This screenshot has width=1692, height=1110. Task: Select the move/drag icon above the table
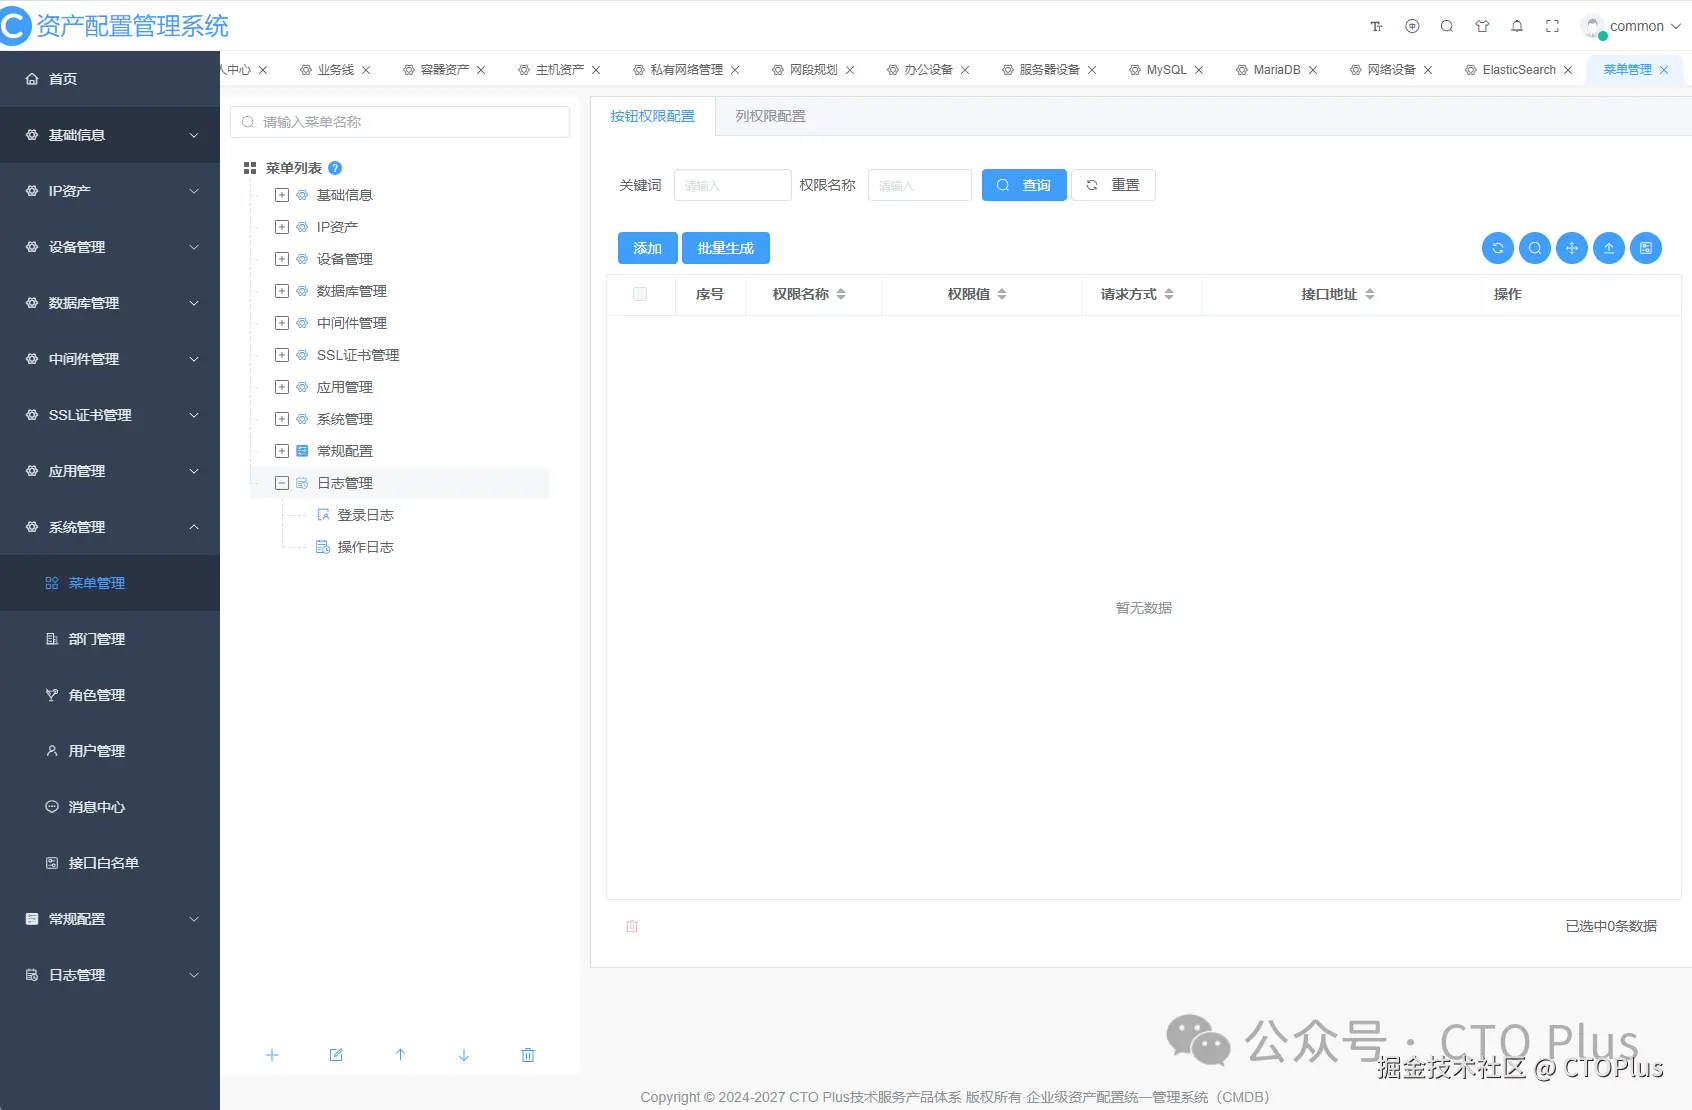pyautogui.click(x=1571, y=248)
